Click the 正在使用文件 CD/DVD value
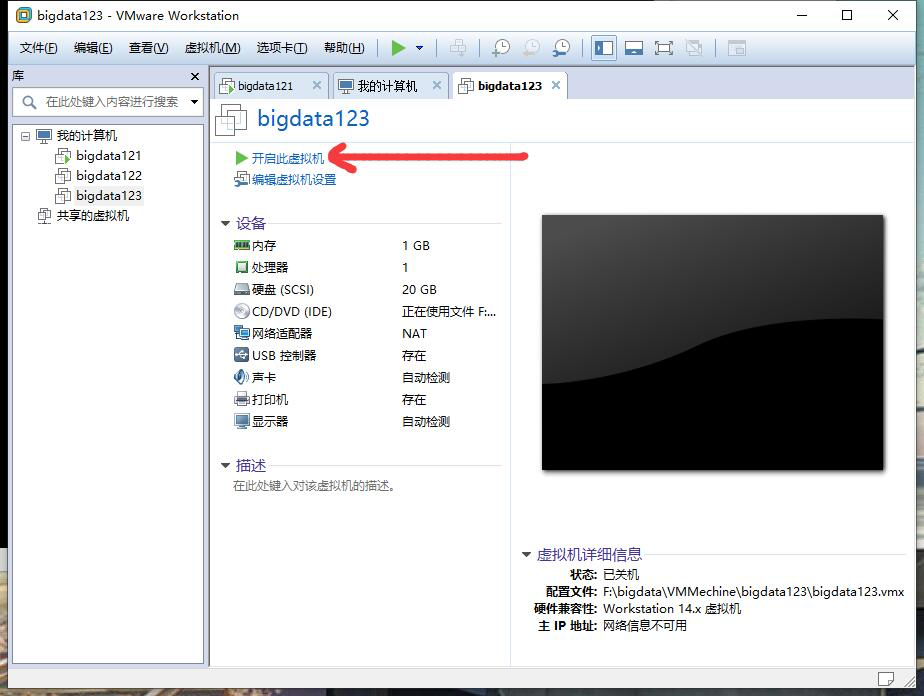 (x=448, y=312)
